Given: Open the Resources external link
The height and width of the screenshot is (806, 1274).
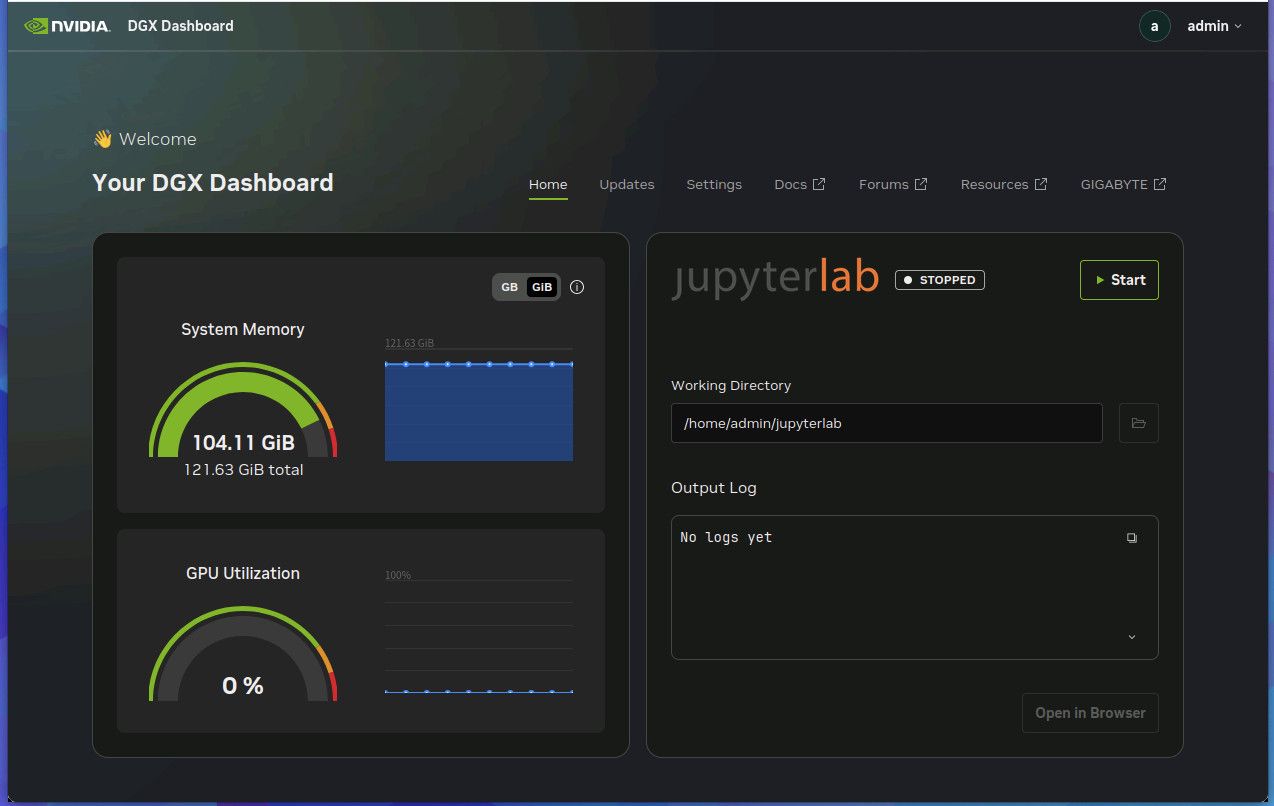Looking at the screenshot, I should 1004,184.
